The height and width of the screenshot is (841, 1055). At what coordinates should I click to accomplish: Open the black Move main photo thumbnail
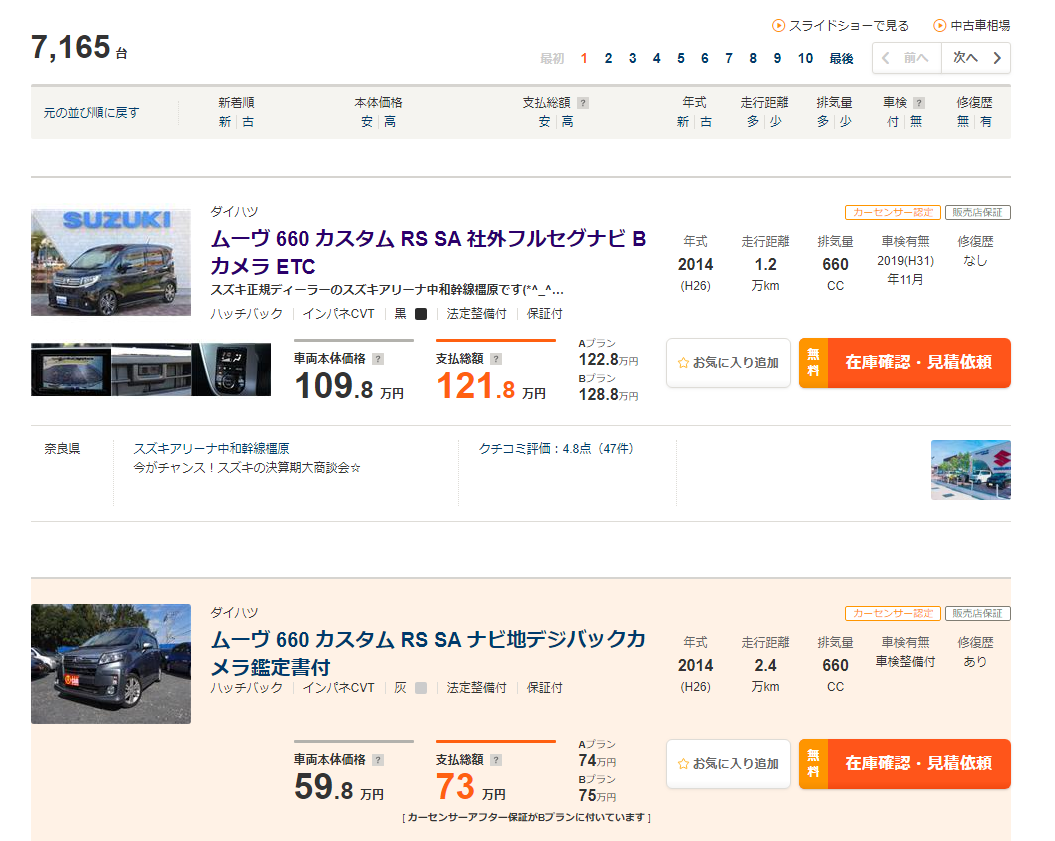point(111,262)
